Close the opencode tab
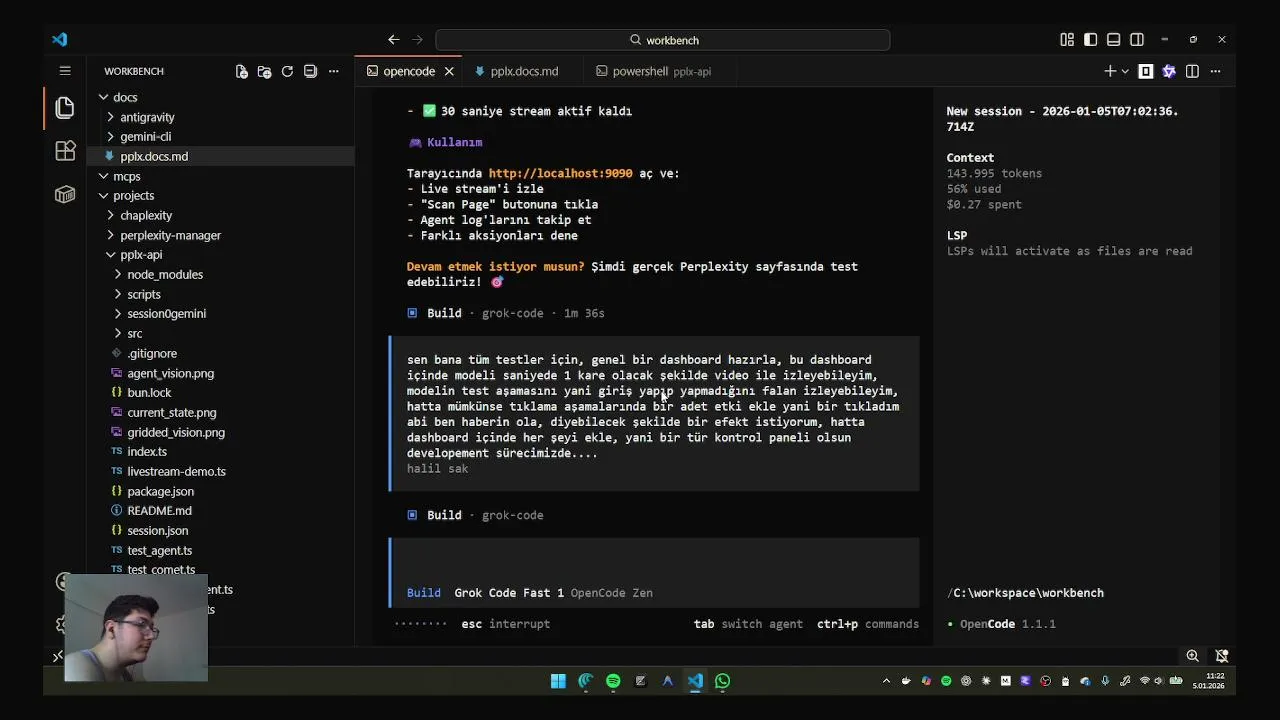Screen dimensions: 1280x720 [x=449, y=71]
